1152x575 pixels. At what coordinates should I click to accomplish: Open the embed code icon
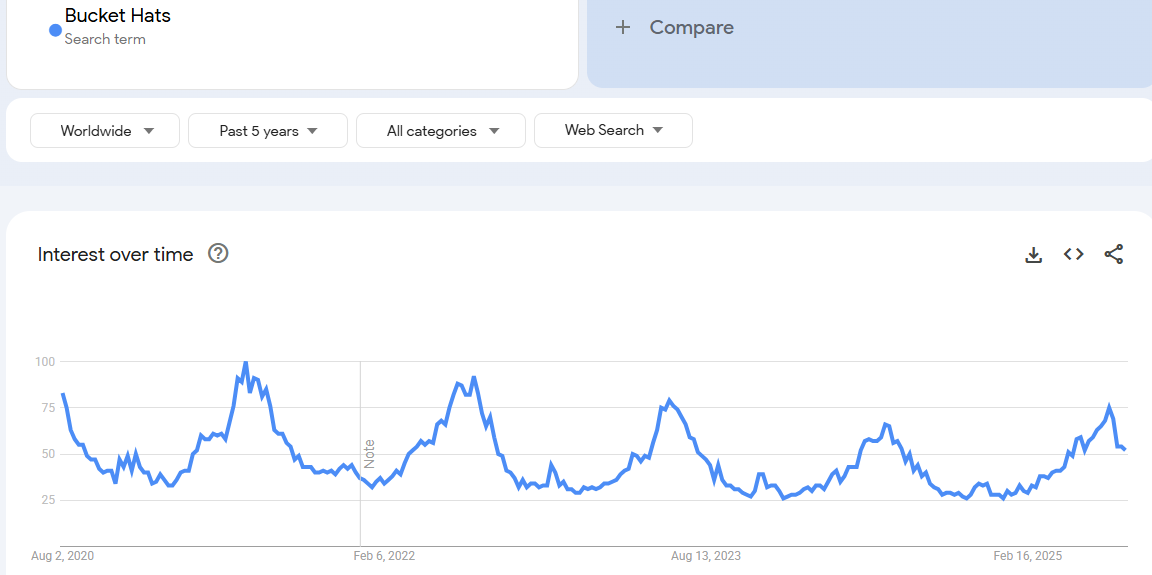(1073, 254)
